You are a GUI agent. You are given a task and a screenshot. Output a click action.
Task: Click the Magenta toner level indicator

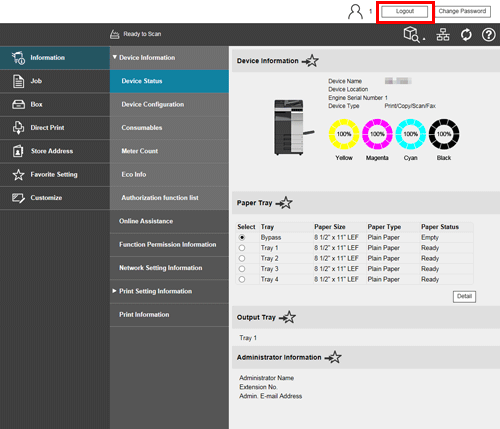377,134
